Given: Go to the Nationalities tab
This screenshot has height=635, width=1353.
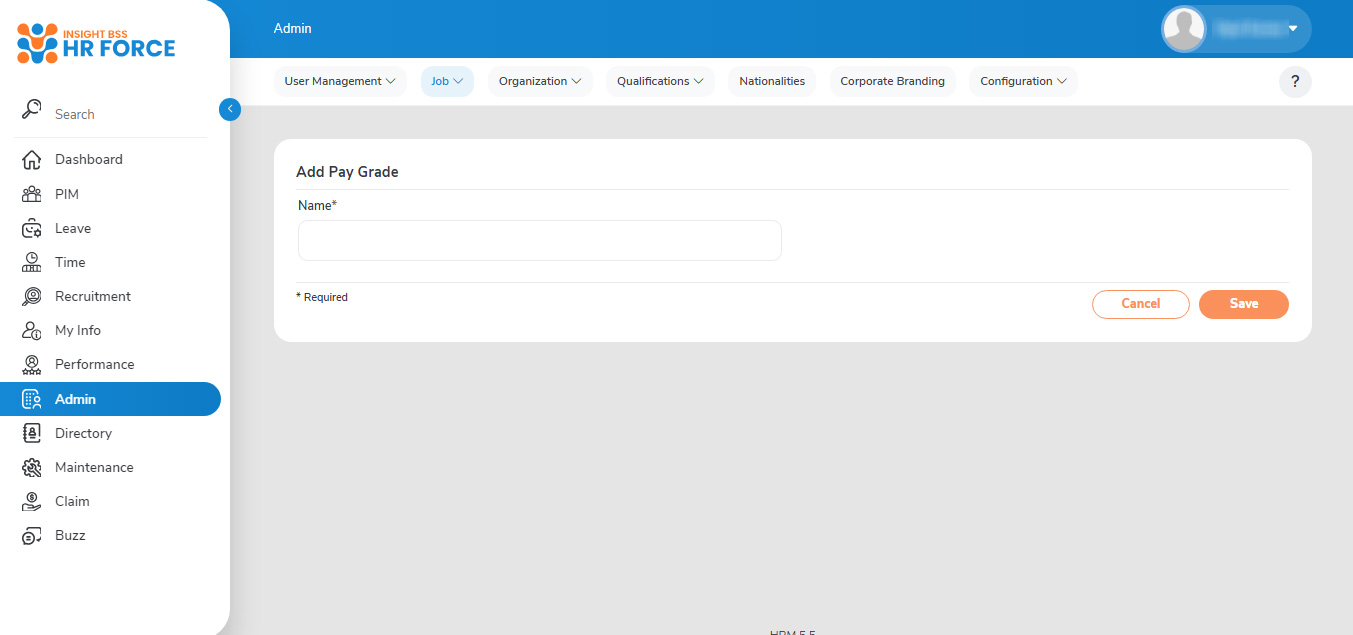Looking at the screenshot, I should (772, 81).
